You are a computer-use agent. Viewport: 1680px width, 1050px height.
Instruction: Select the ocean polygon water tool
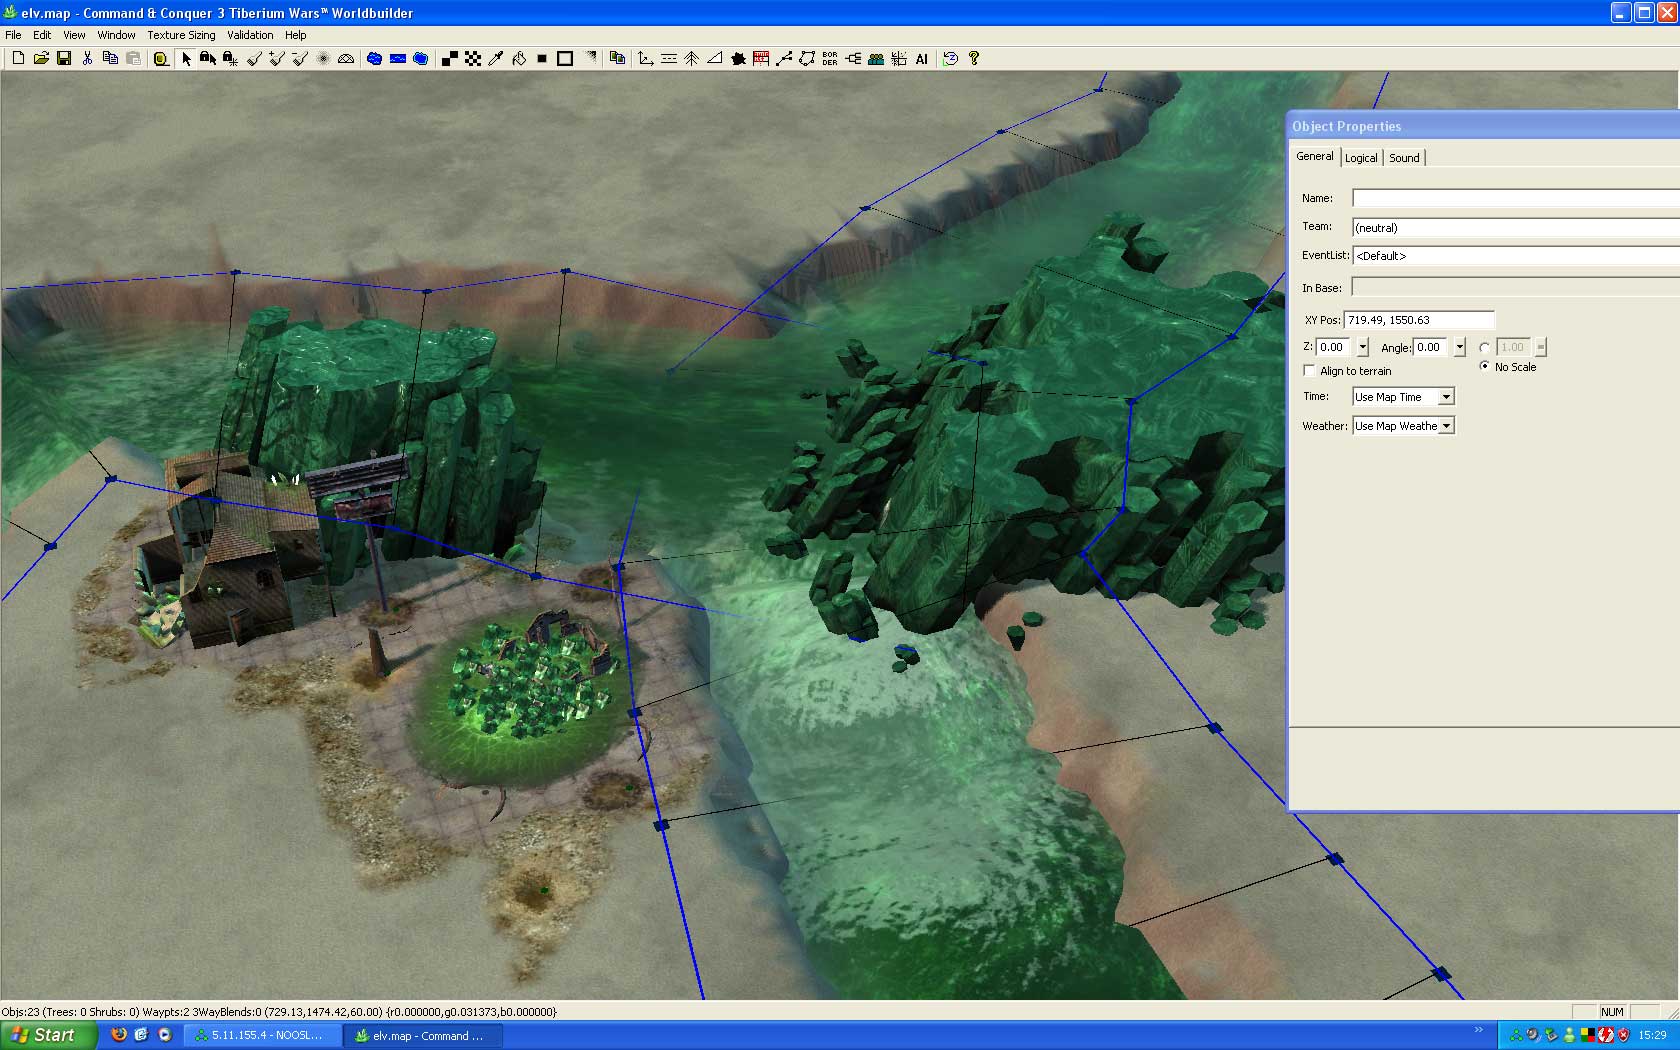click(421, 59)
